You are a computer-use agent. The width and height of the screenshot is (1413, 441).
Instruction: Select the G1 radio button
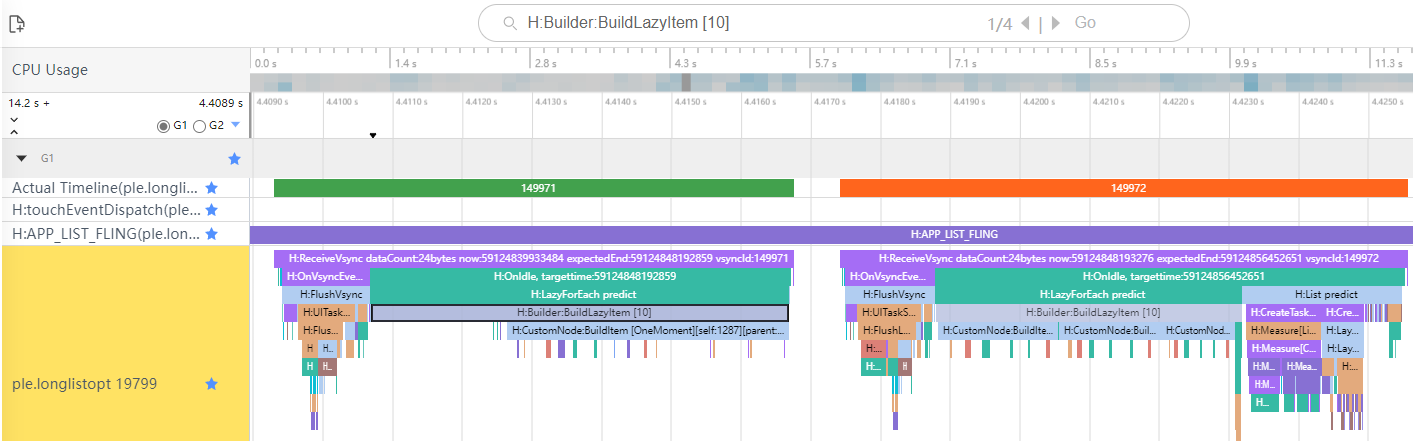164,126
